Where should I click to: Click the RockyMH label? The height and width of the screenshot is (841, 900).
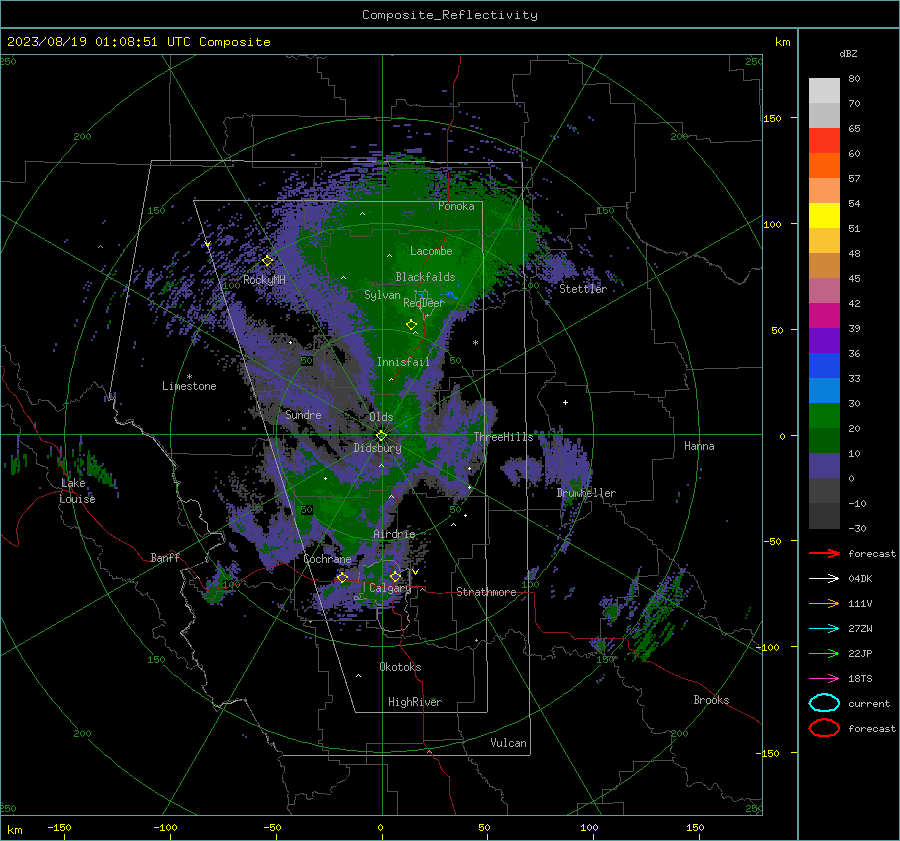pyautogui.click(x=264, y=280)
